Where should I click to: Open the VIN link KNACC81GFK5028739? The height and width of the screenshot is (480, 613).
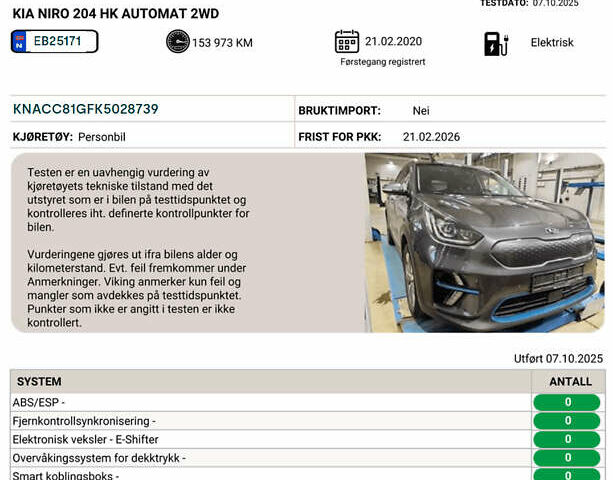pyautogui.click(x=85, y=109)
